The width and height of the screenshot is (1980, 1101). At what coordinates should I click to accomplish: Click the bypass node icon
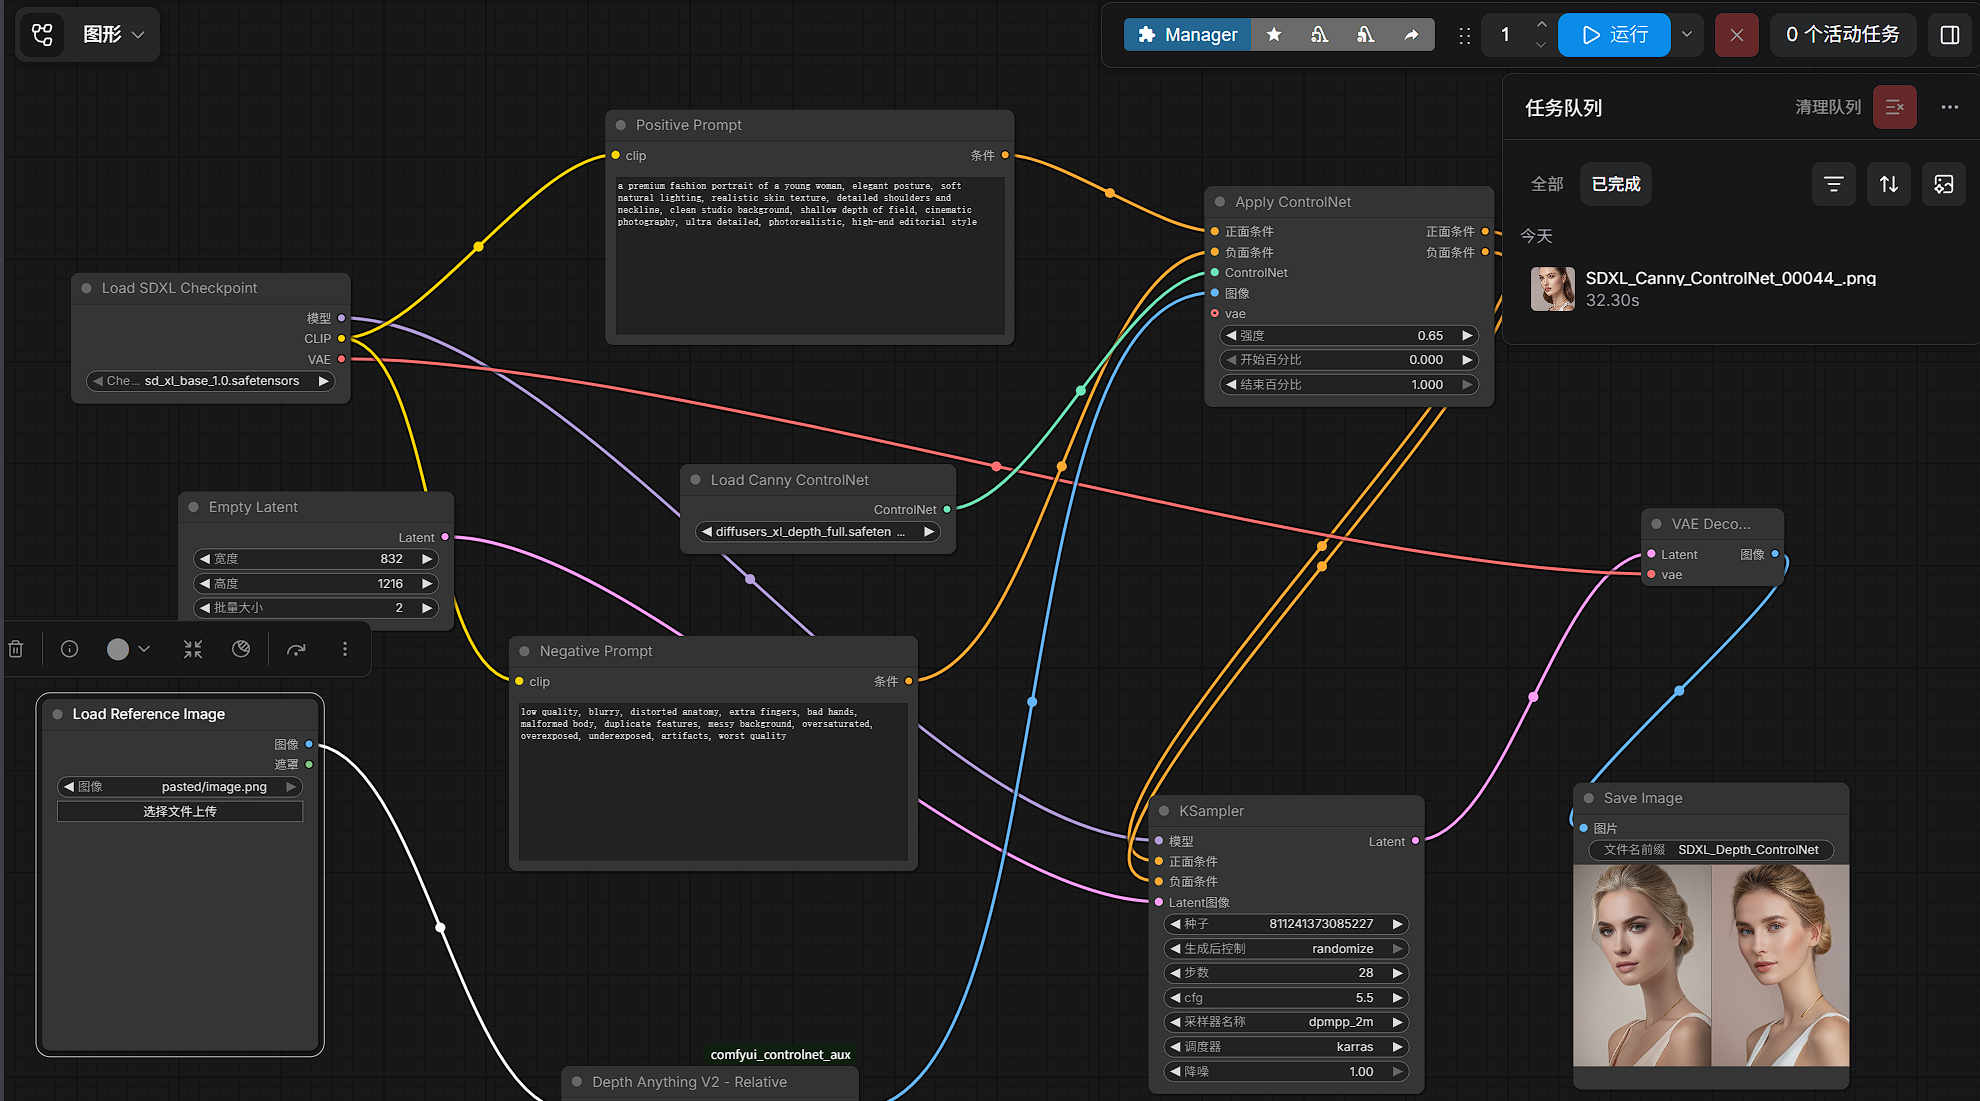296,649
